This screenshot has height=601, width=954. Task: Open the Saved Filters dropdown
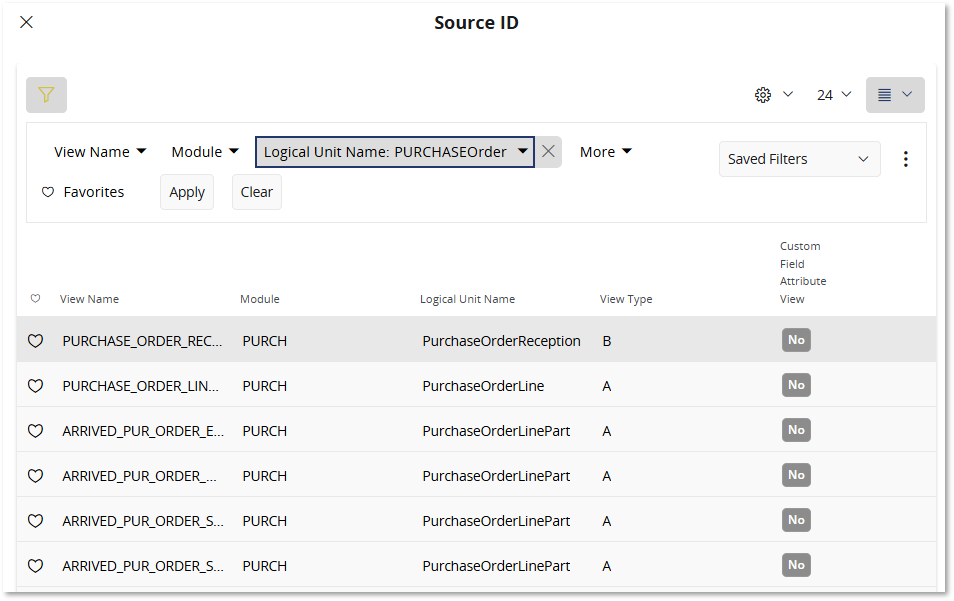tap(799, 159)
